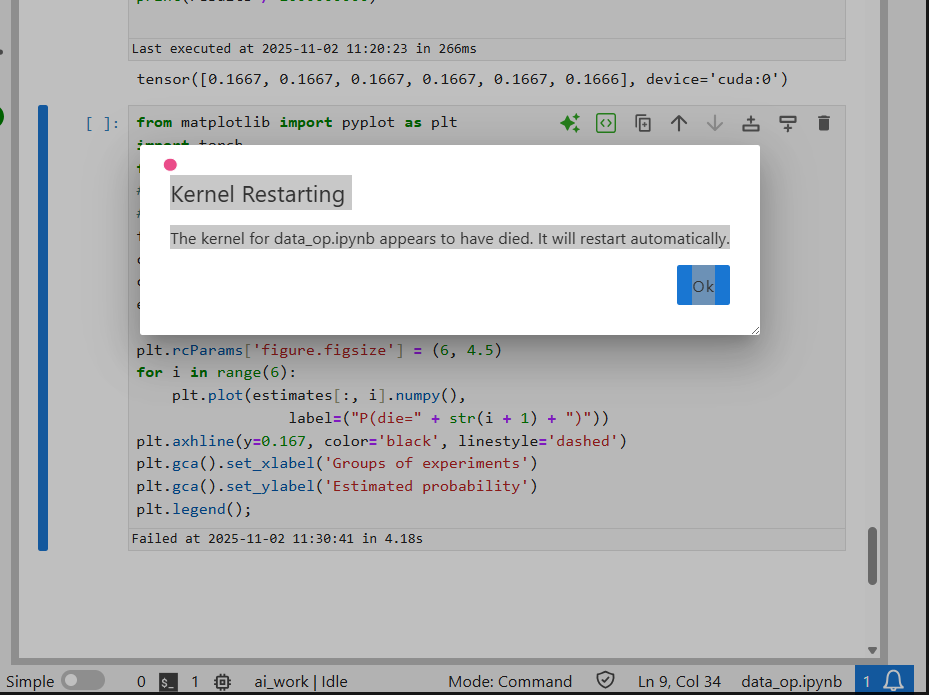Click the scroll down arrow

pyautogui.click(x=872, y=649)
